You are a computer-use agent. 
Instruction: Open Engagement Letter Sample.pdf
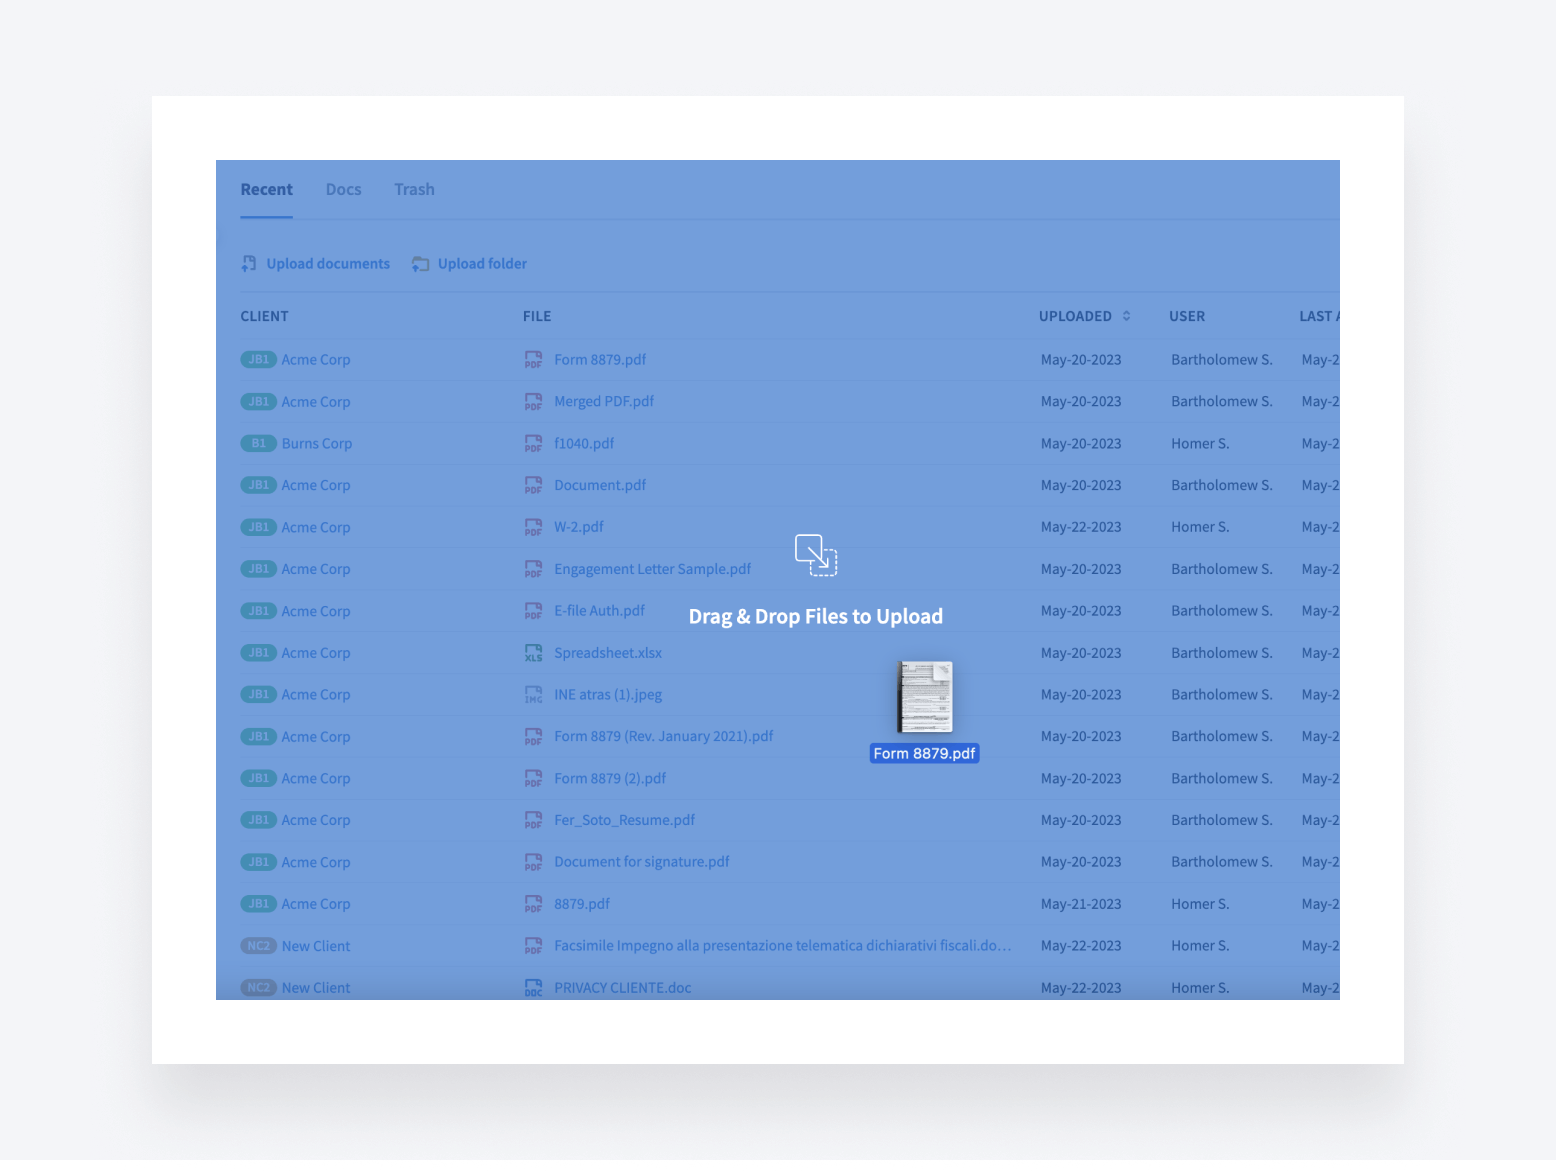coord(652,569)
